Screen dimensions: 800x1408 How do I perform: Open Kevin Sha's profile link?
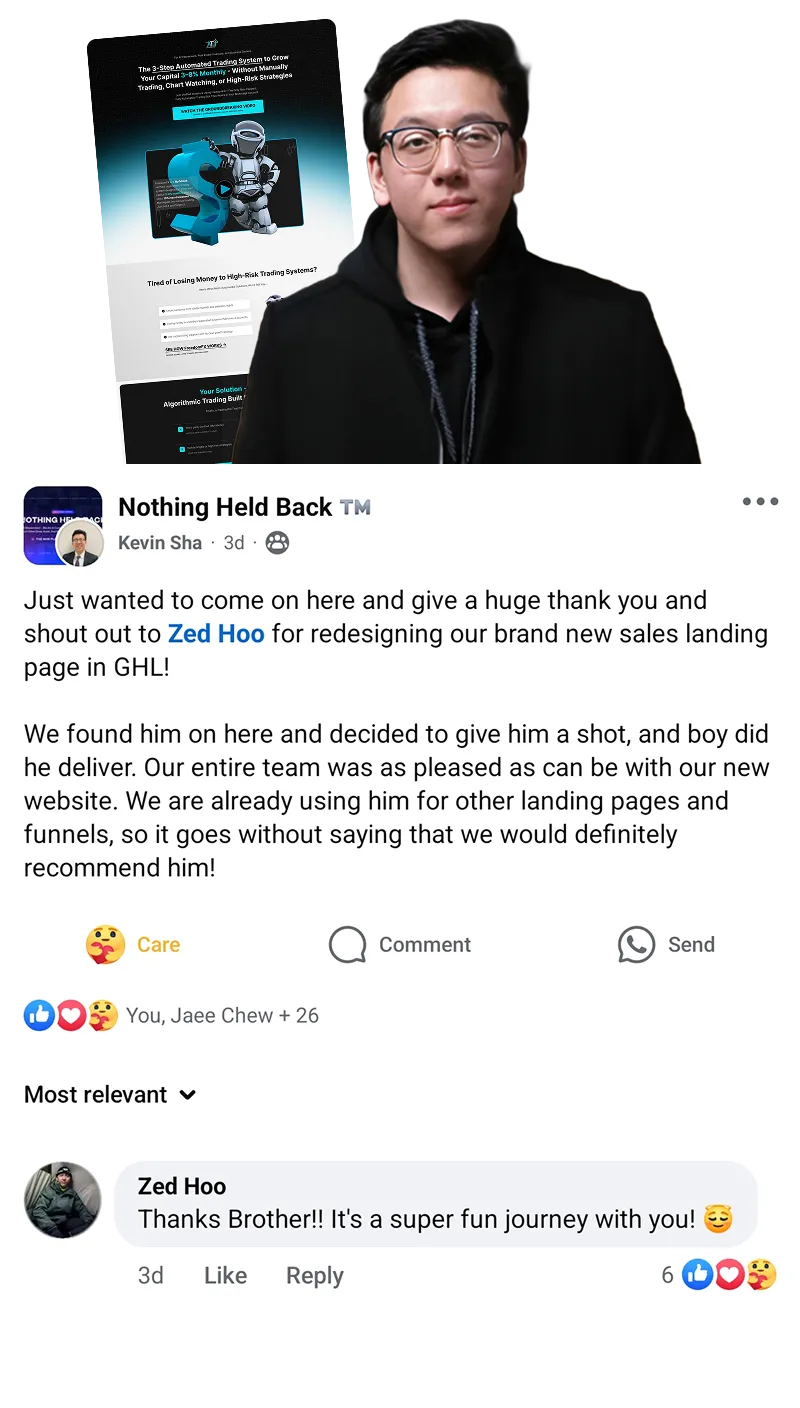point(160,543)
